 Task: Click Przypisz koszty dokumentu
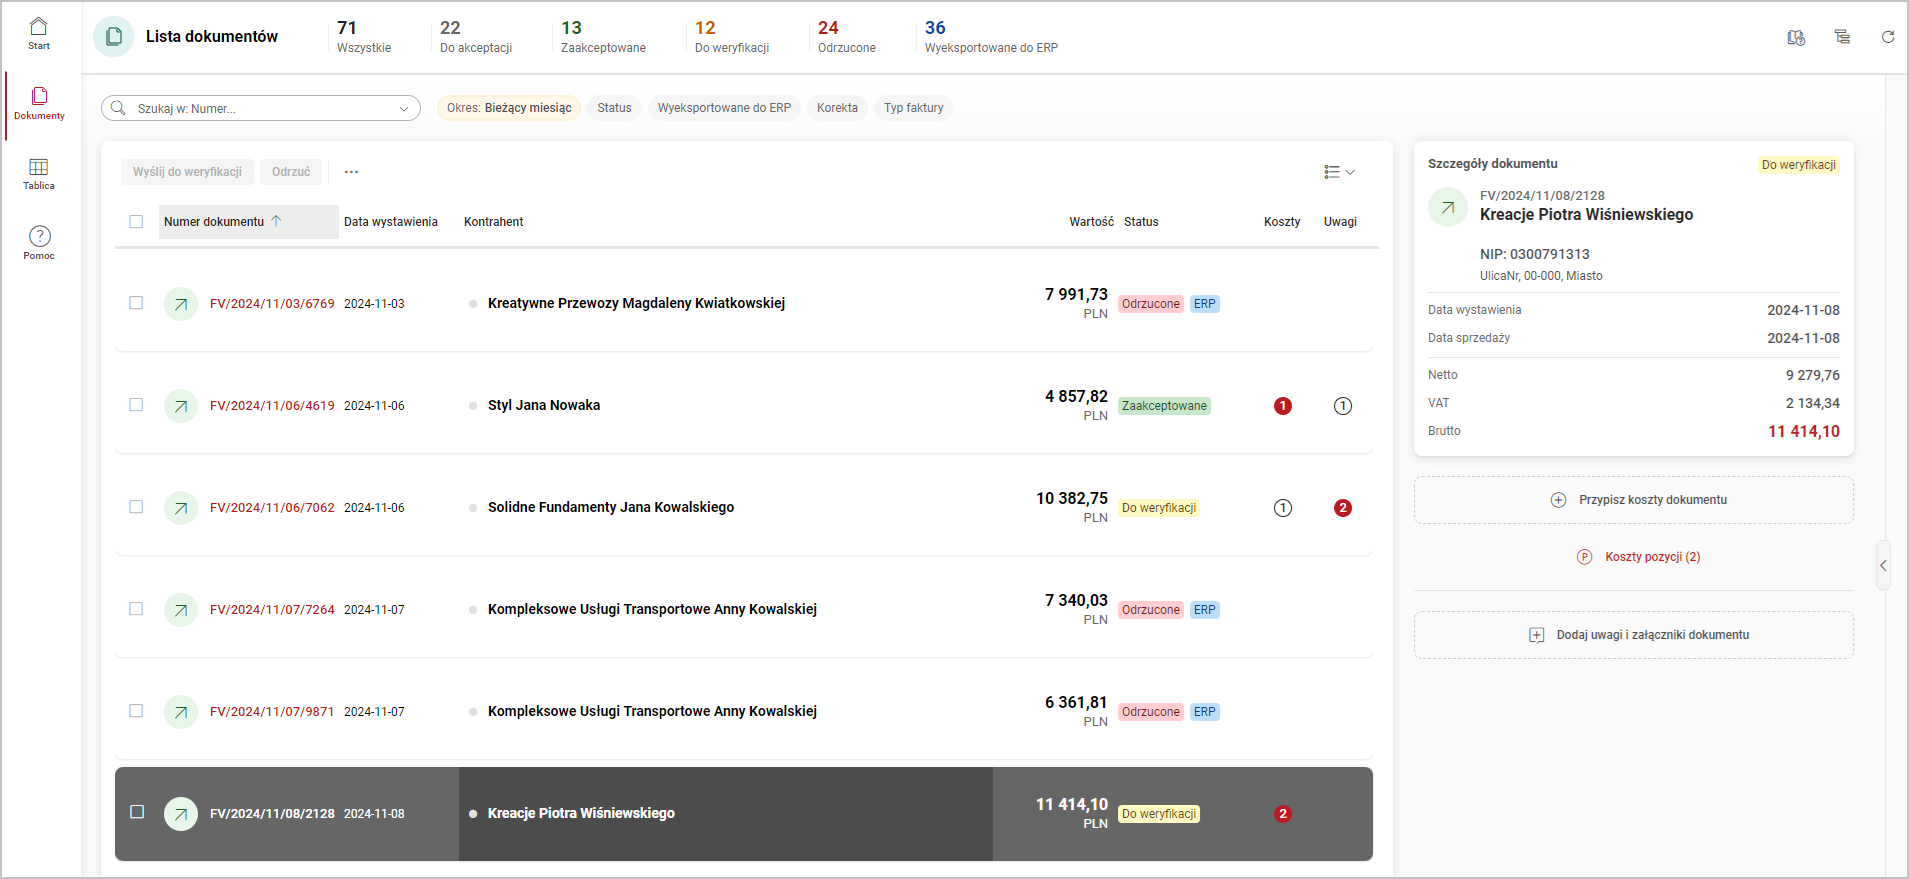tap(1634, 500)
